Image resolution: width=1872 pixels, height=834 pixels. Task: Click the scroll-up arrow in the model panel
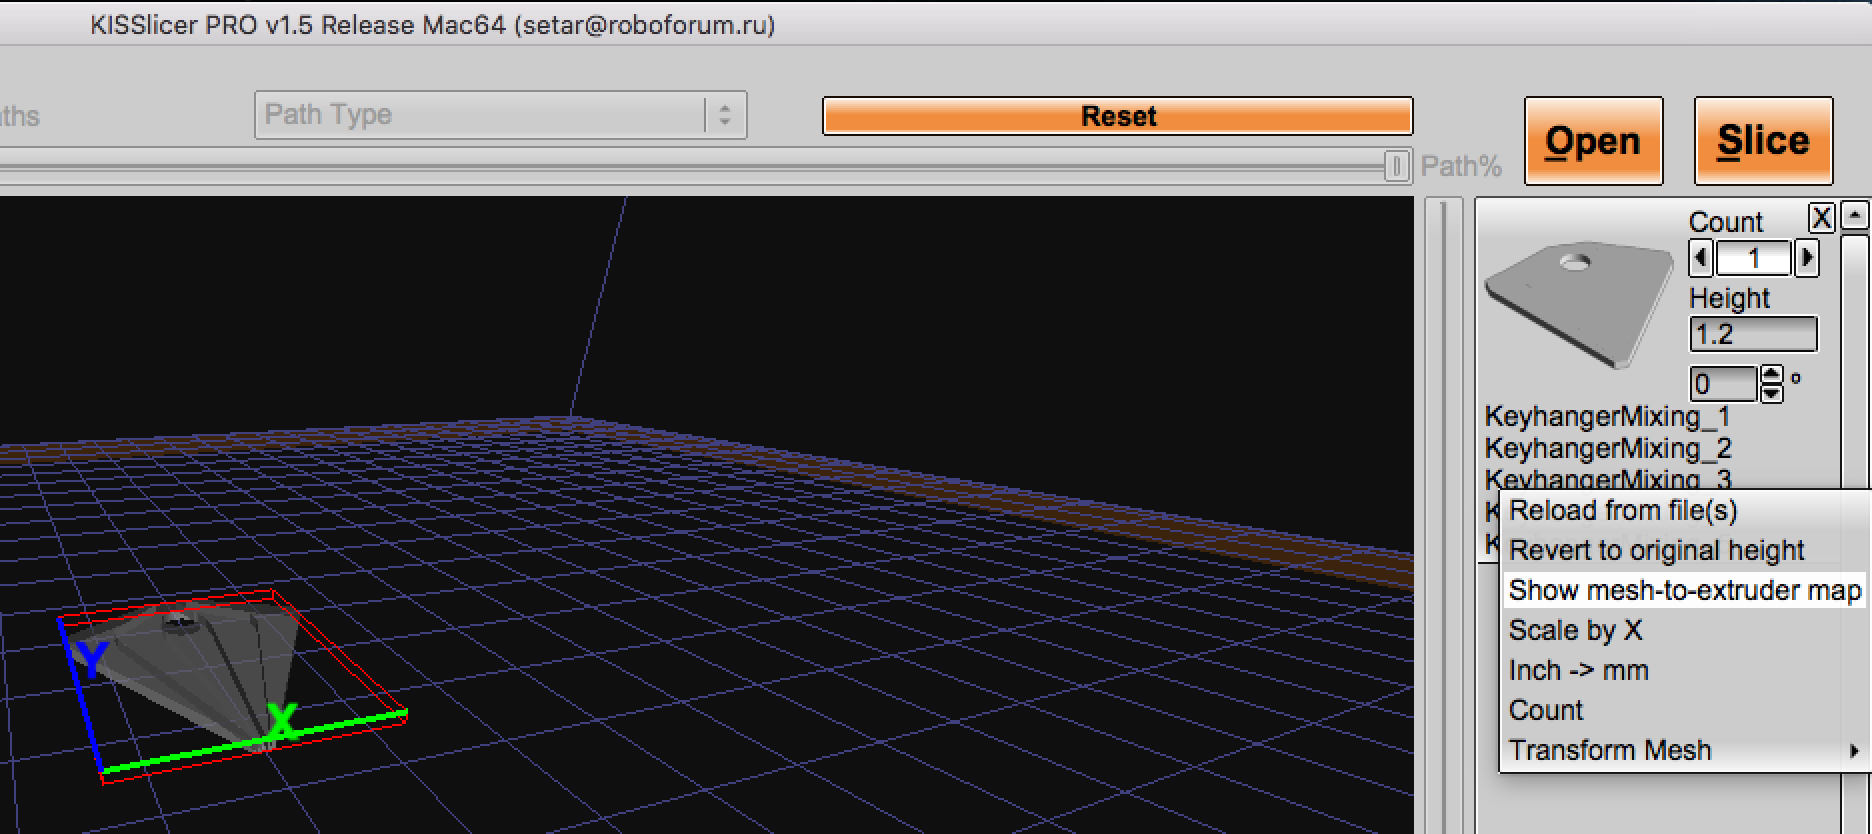(x=1856, y=216)
